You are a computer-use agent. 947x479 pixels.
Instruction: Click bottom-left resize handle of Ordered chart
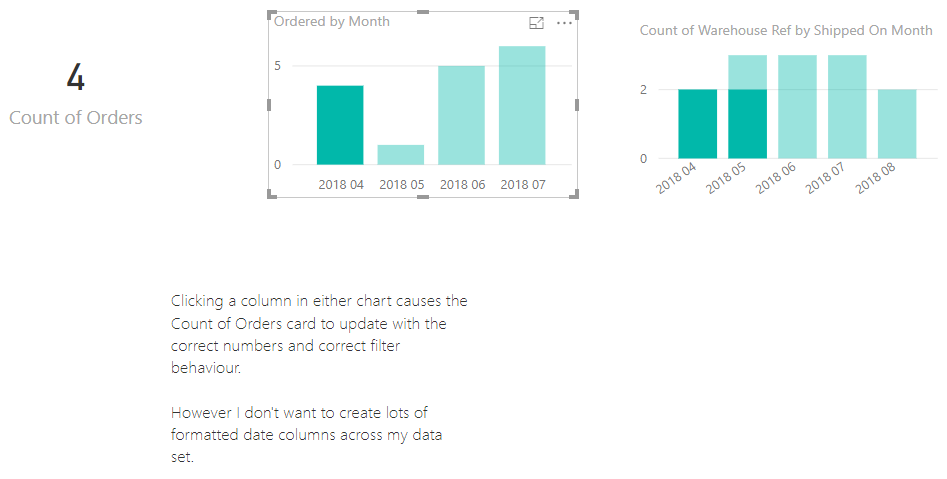pos(270,196)
